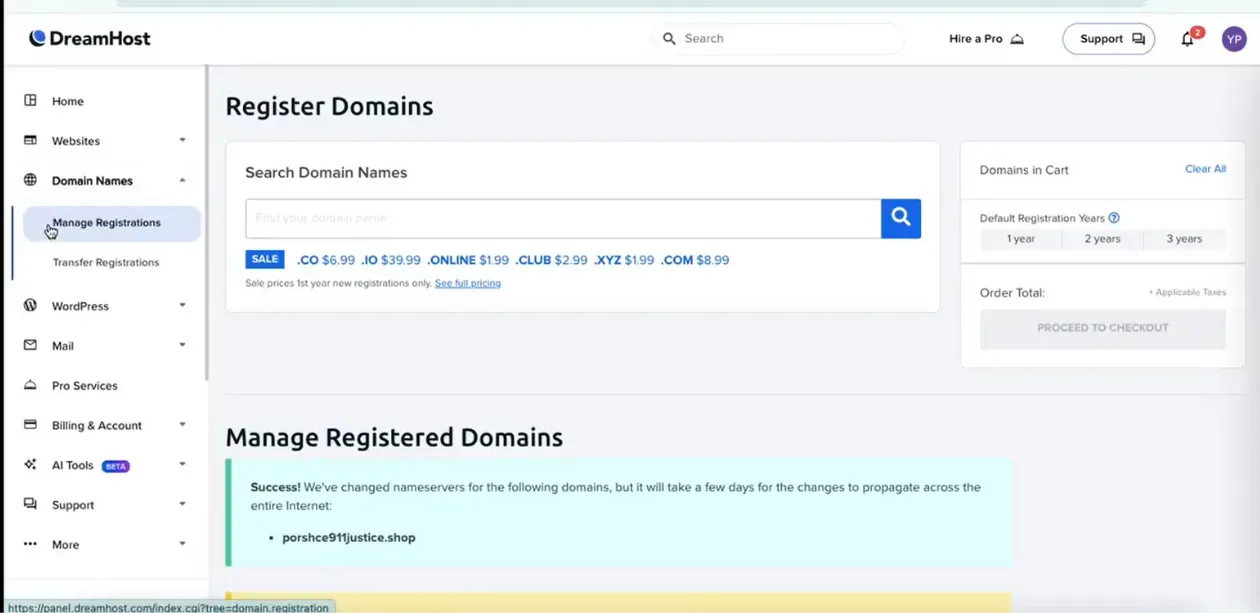1260x613 pixels.
Task: Open Manage Registrations submenu item
Action: click(x=111, y=223)
